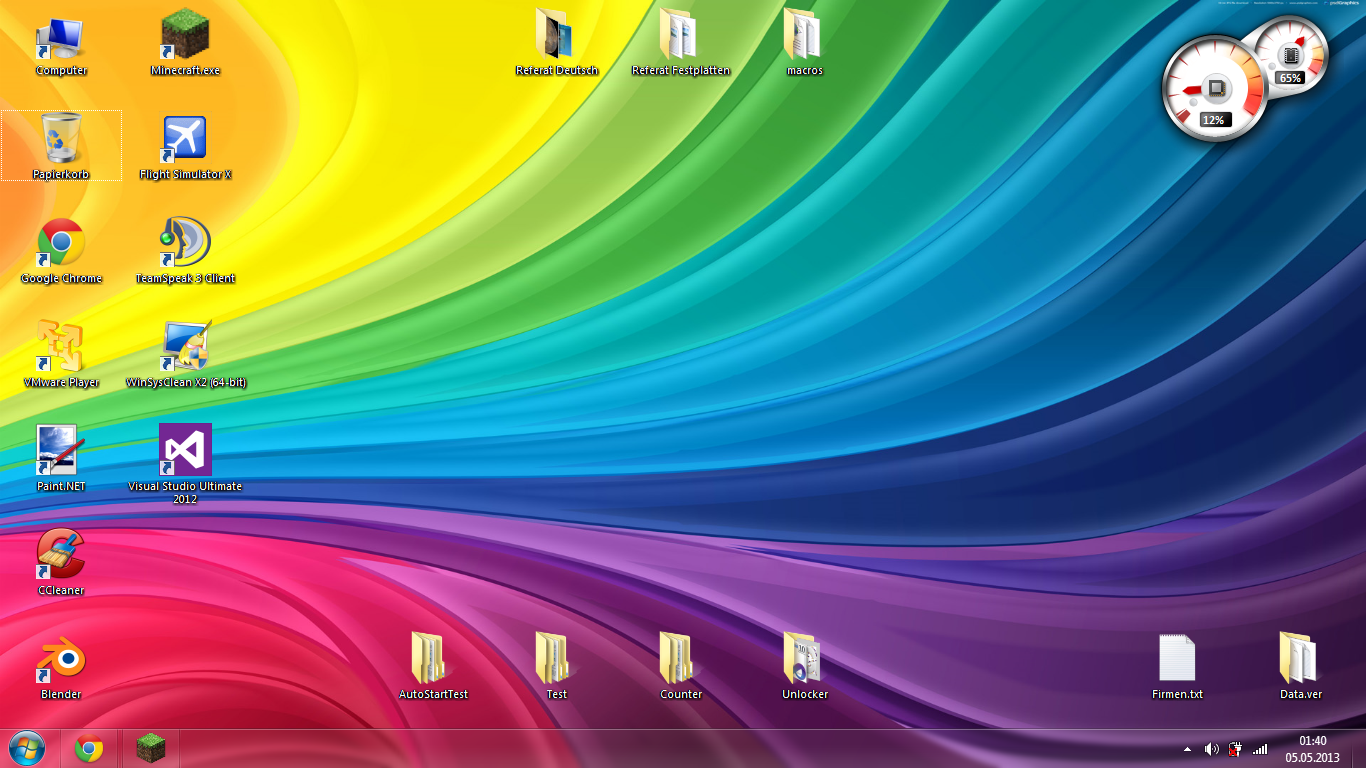
Task: Select the Paint.NET shortcut icon
Action: click(x=61, y=452)
